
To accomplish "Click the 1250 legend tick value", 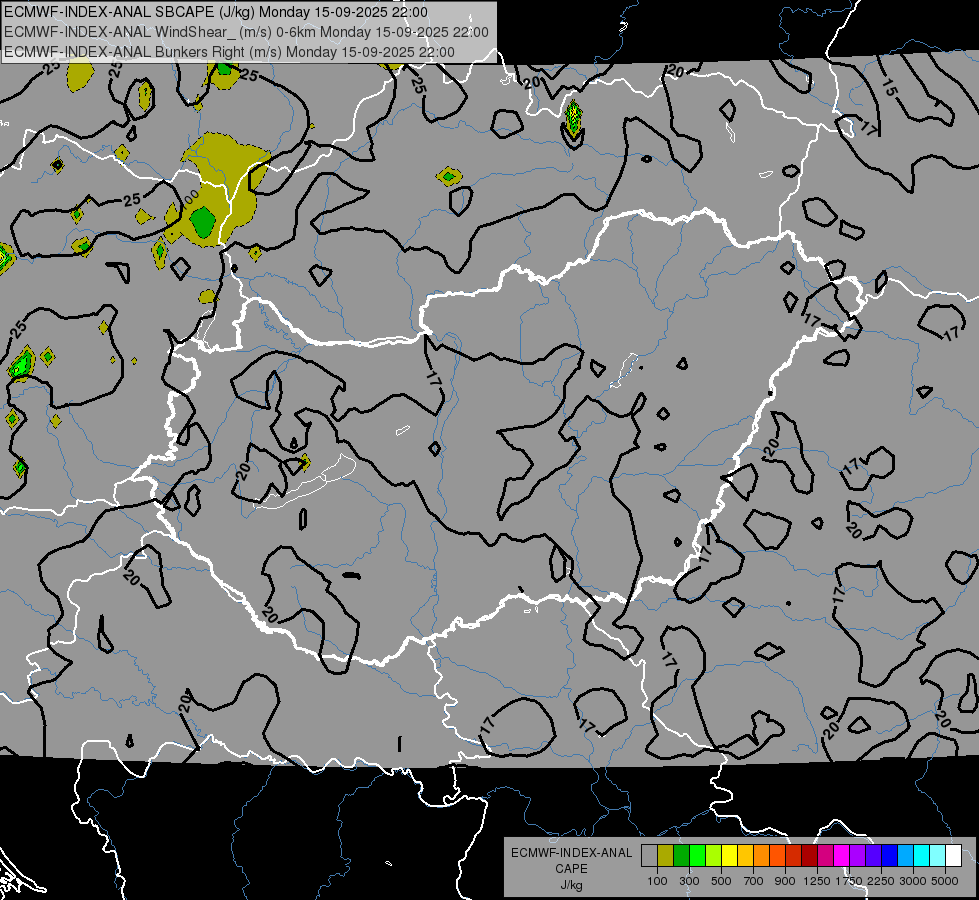I will click(x=817, y=881).
